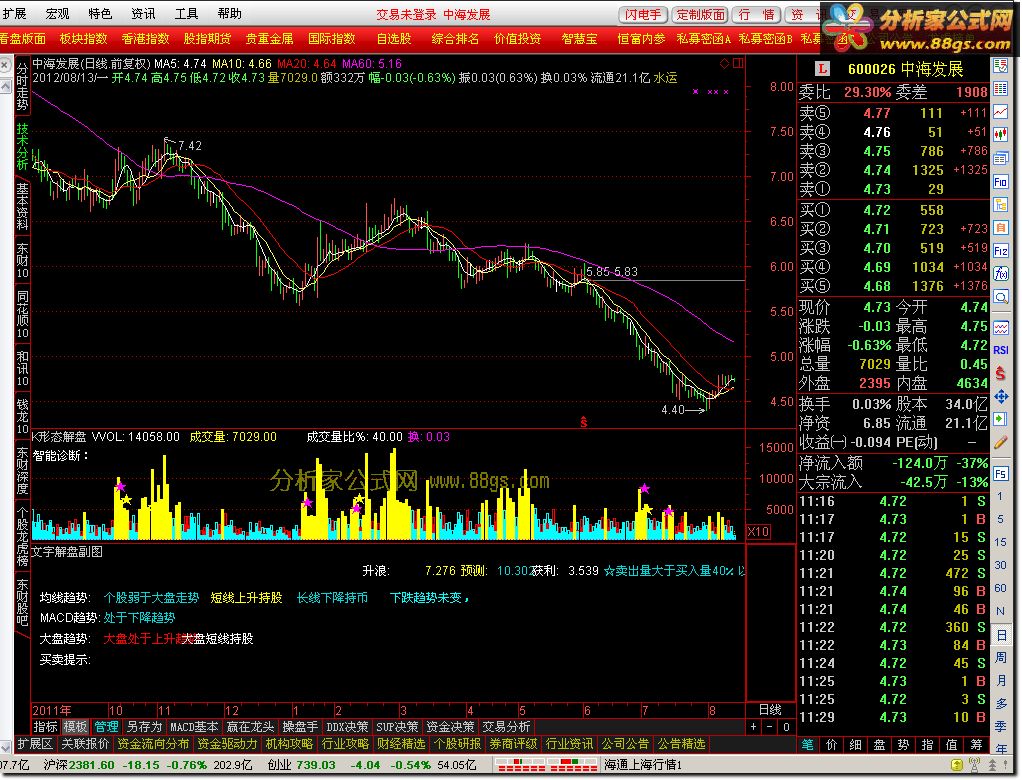Open the 资金流向分布 tab
1022x780 pixels.
point(153,744)
